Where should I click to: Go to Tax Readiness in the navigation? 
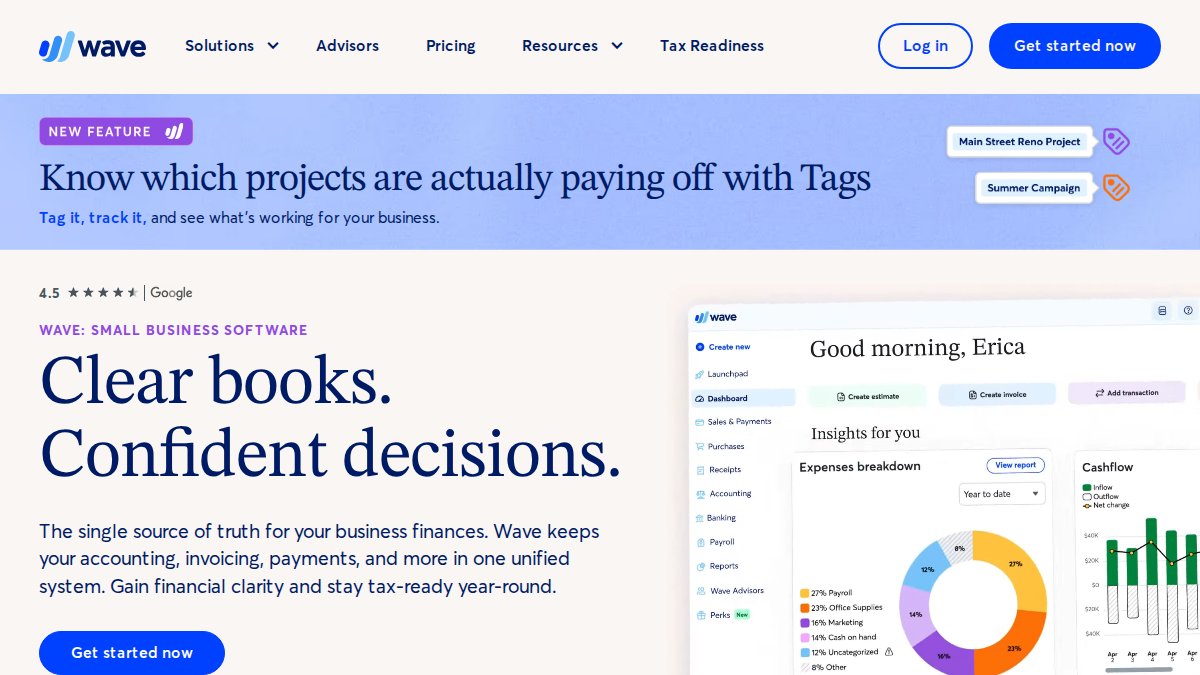coord(712,46)
